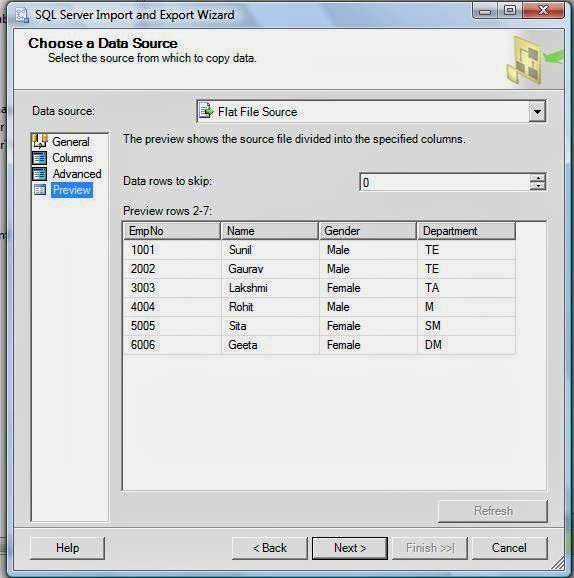Image resolution: width=574 pixels, height=578 pixels.
Task: Click the name Lakshmi
Action: click(x=248, y=288)
